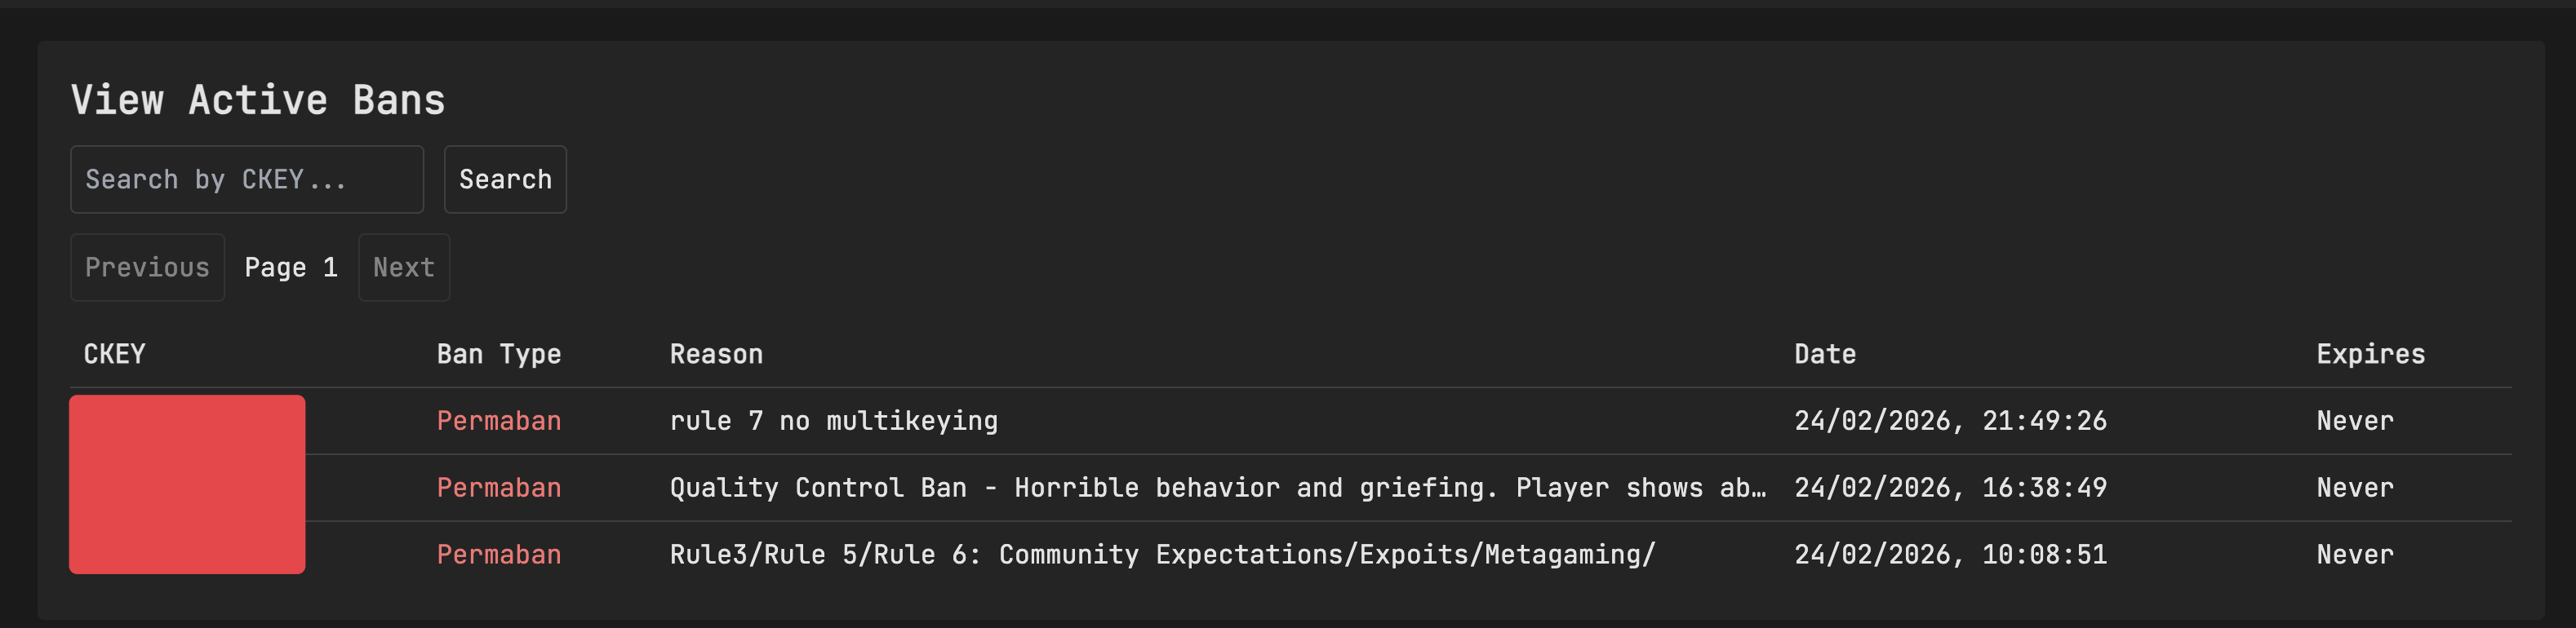Click the Reason column header

pos(716,354)
